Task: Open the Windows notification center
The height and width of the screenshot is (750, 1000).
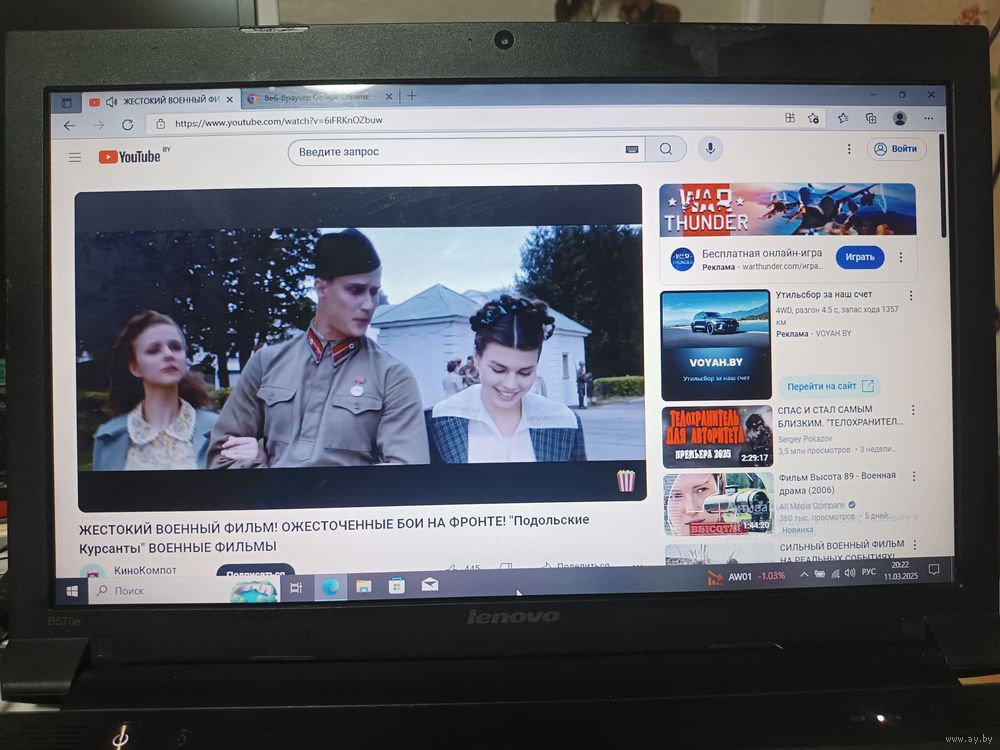Action: click(x=934, y=570)
